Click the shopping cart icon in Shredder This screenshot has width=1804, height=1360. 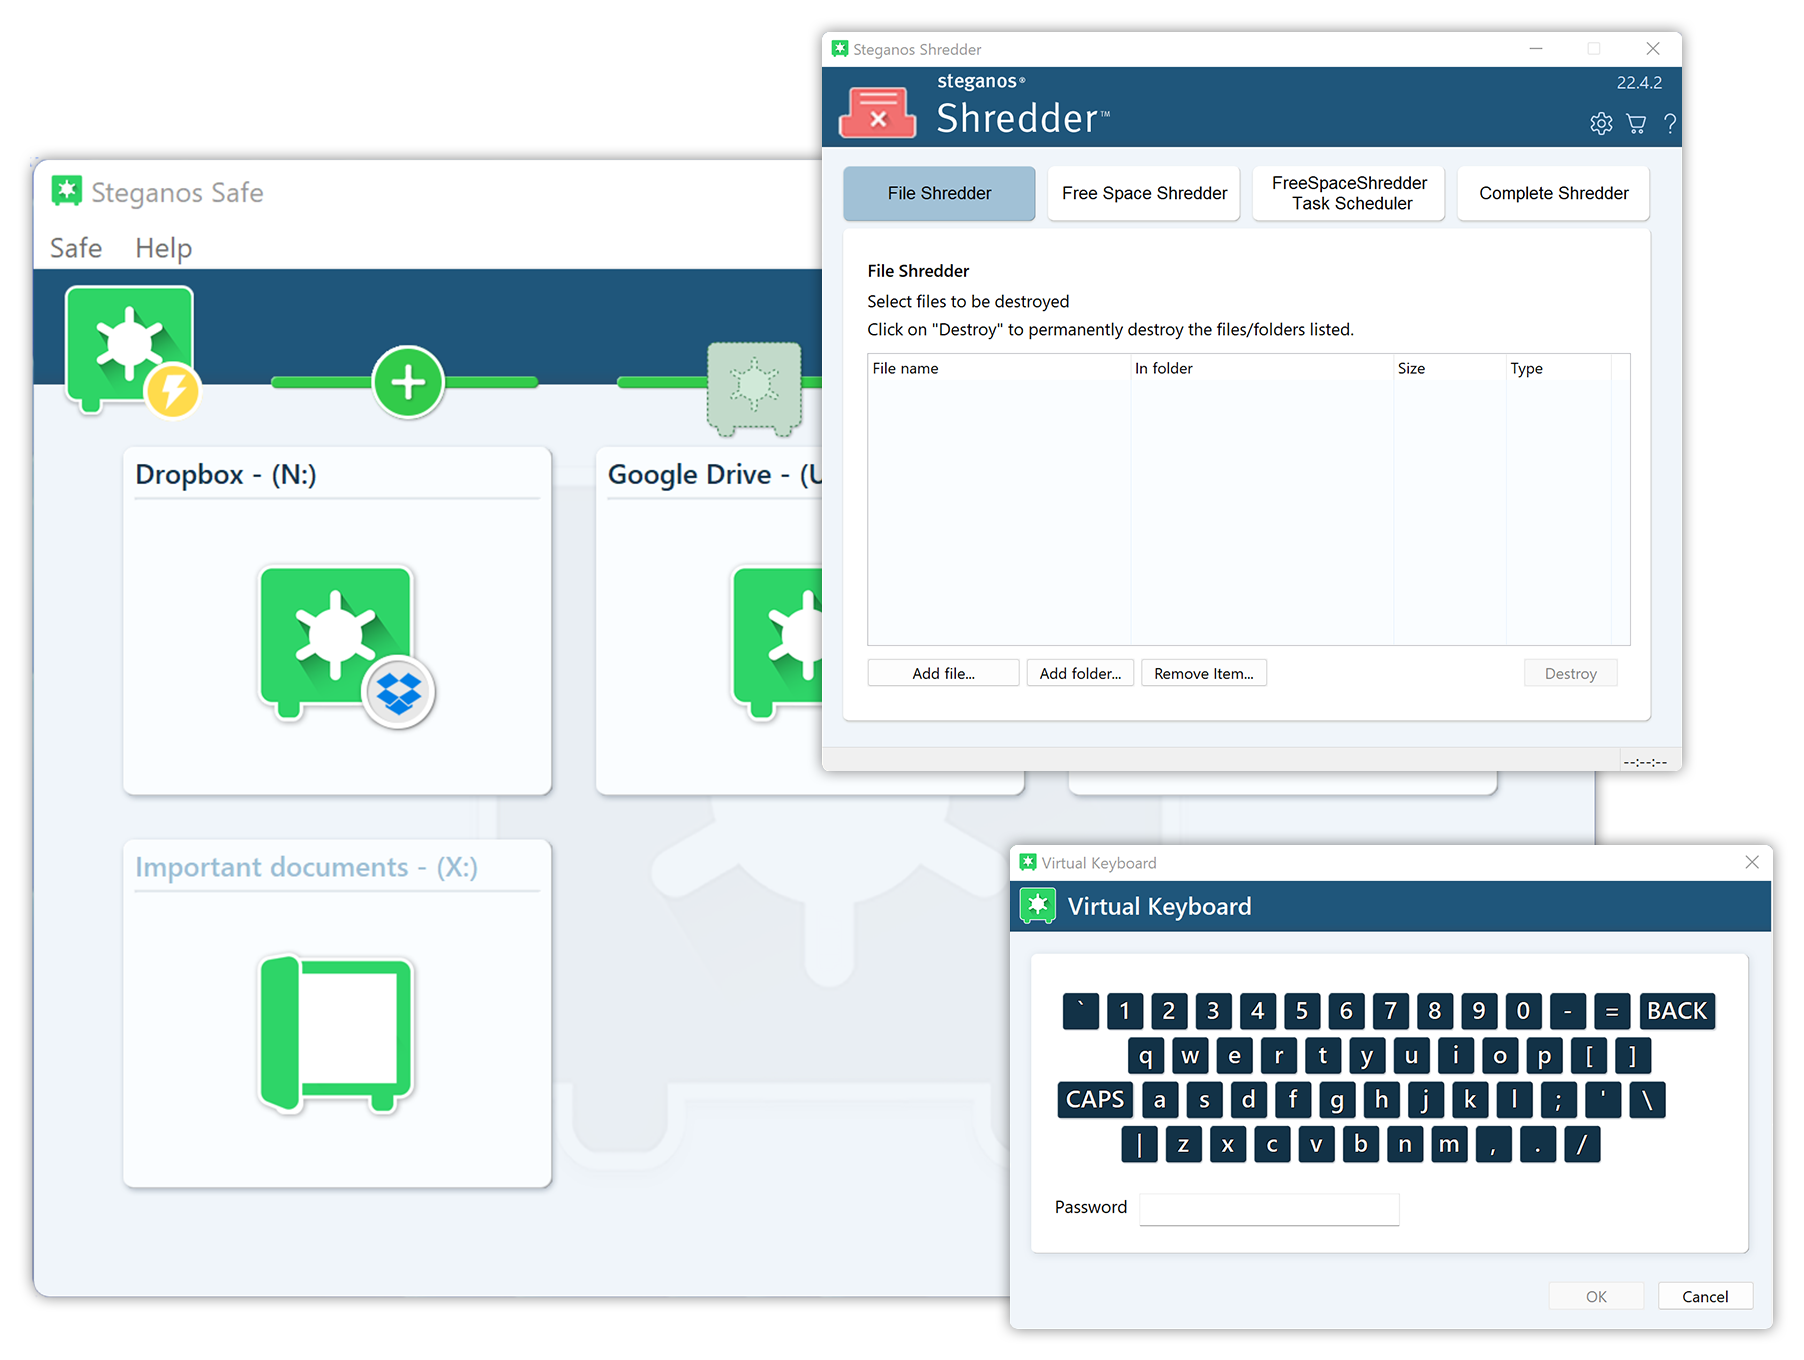(1636, 123)
